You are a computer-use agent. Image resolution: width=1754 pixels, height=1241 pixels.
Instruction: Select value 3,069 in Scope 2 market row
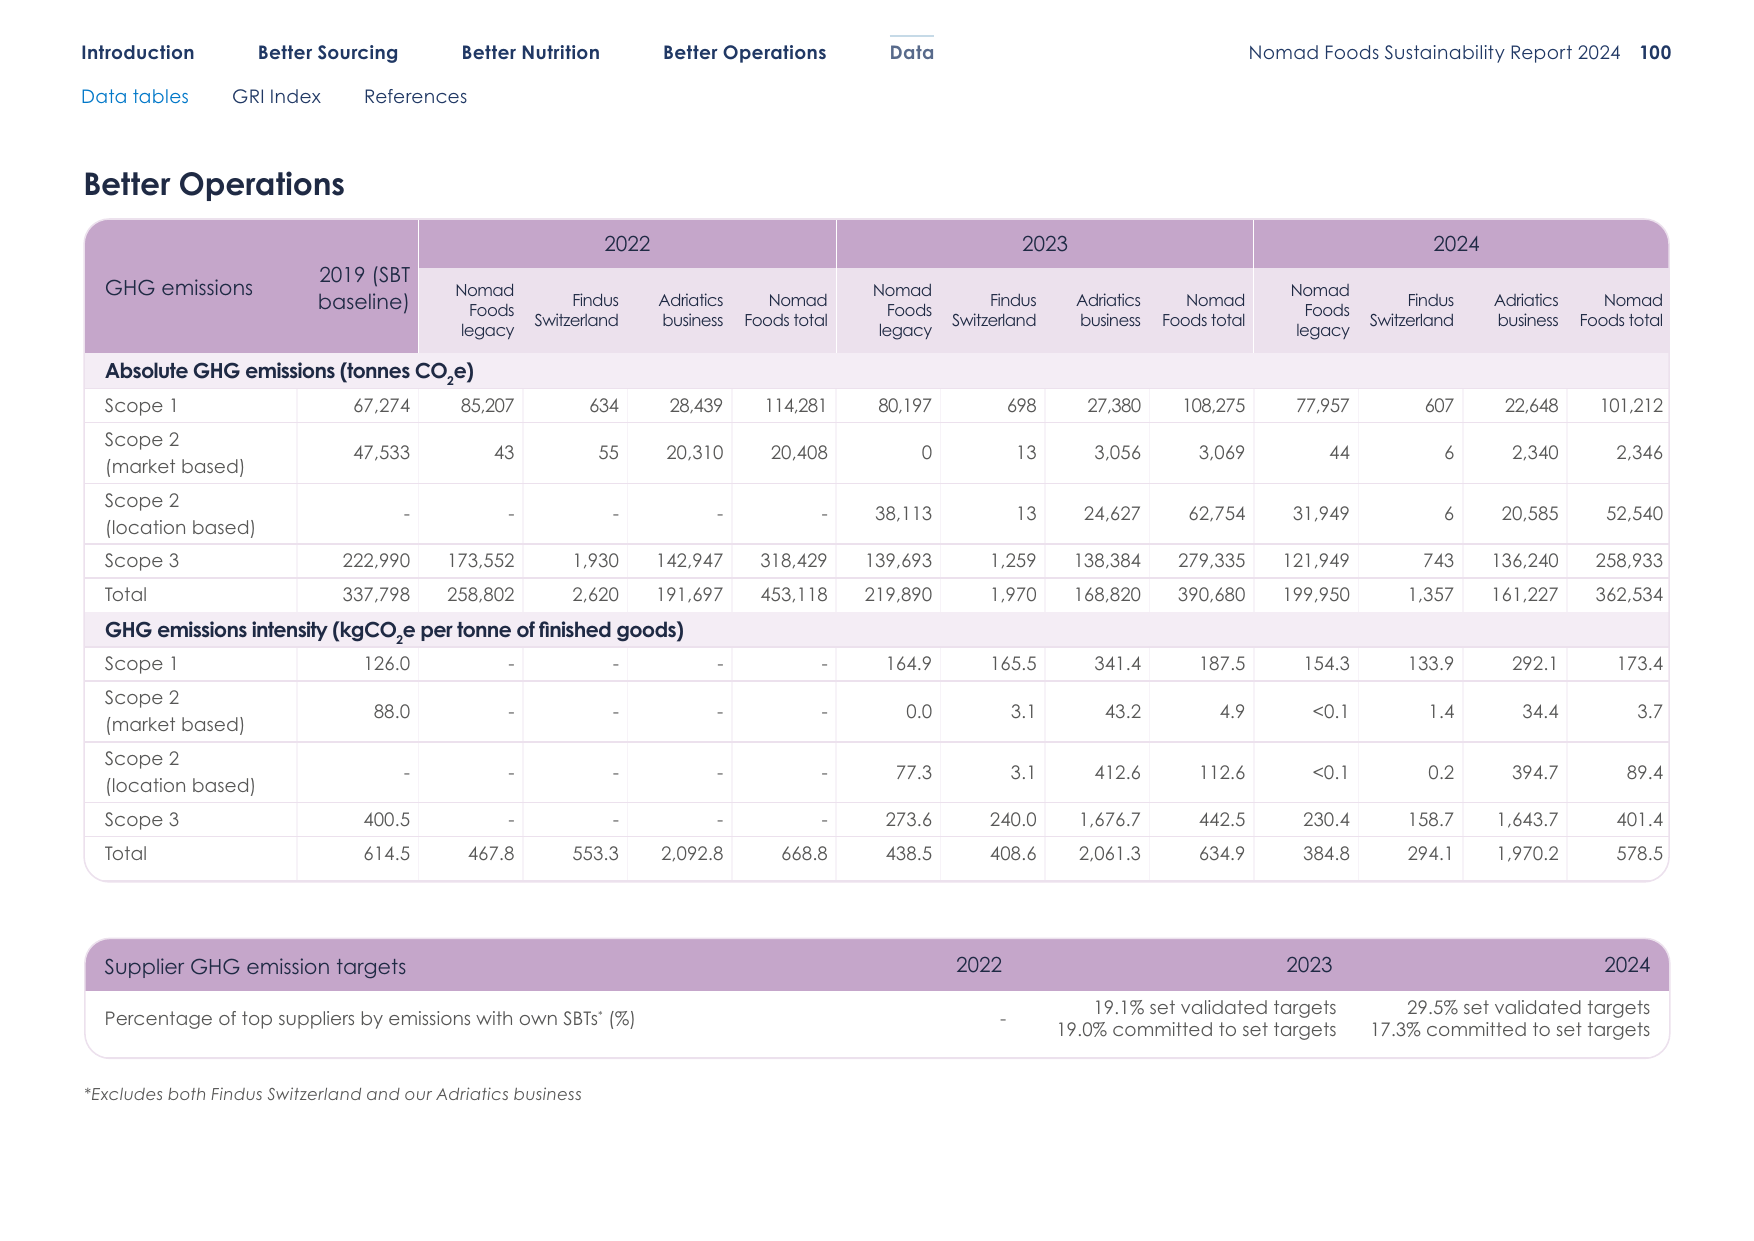pos(1222,453)
